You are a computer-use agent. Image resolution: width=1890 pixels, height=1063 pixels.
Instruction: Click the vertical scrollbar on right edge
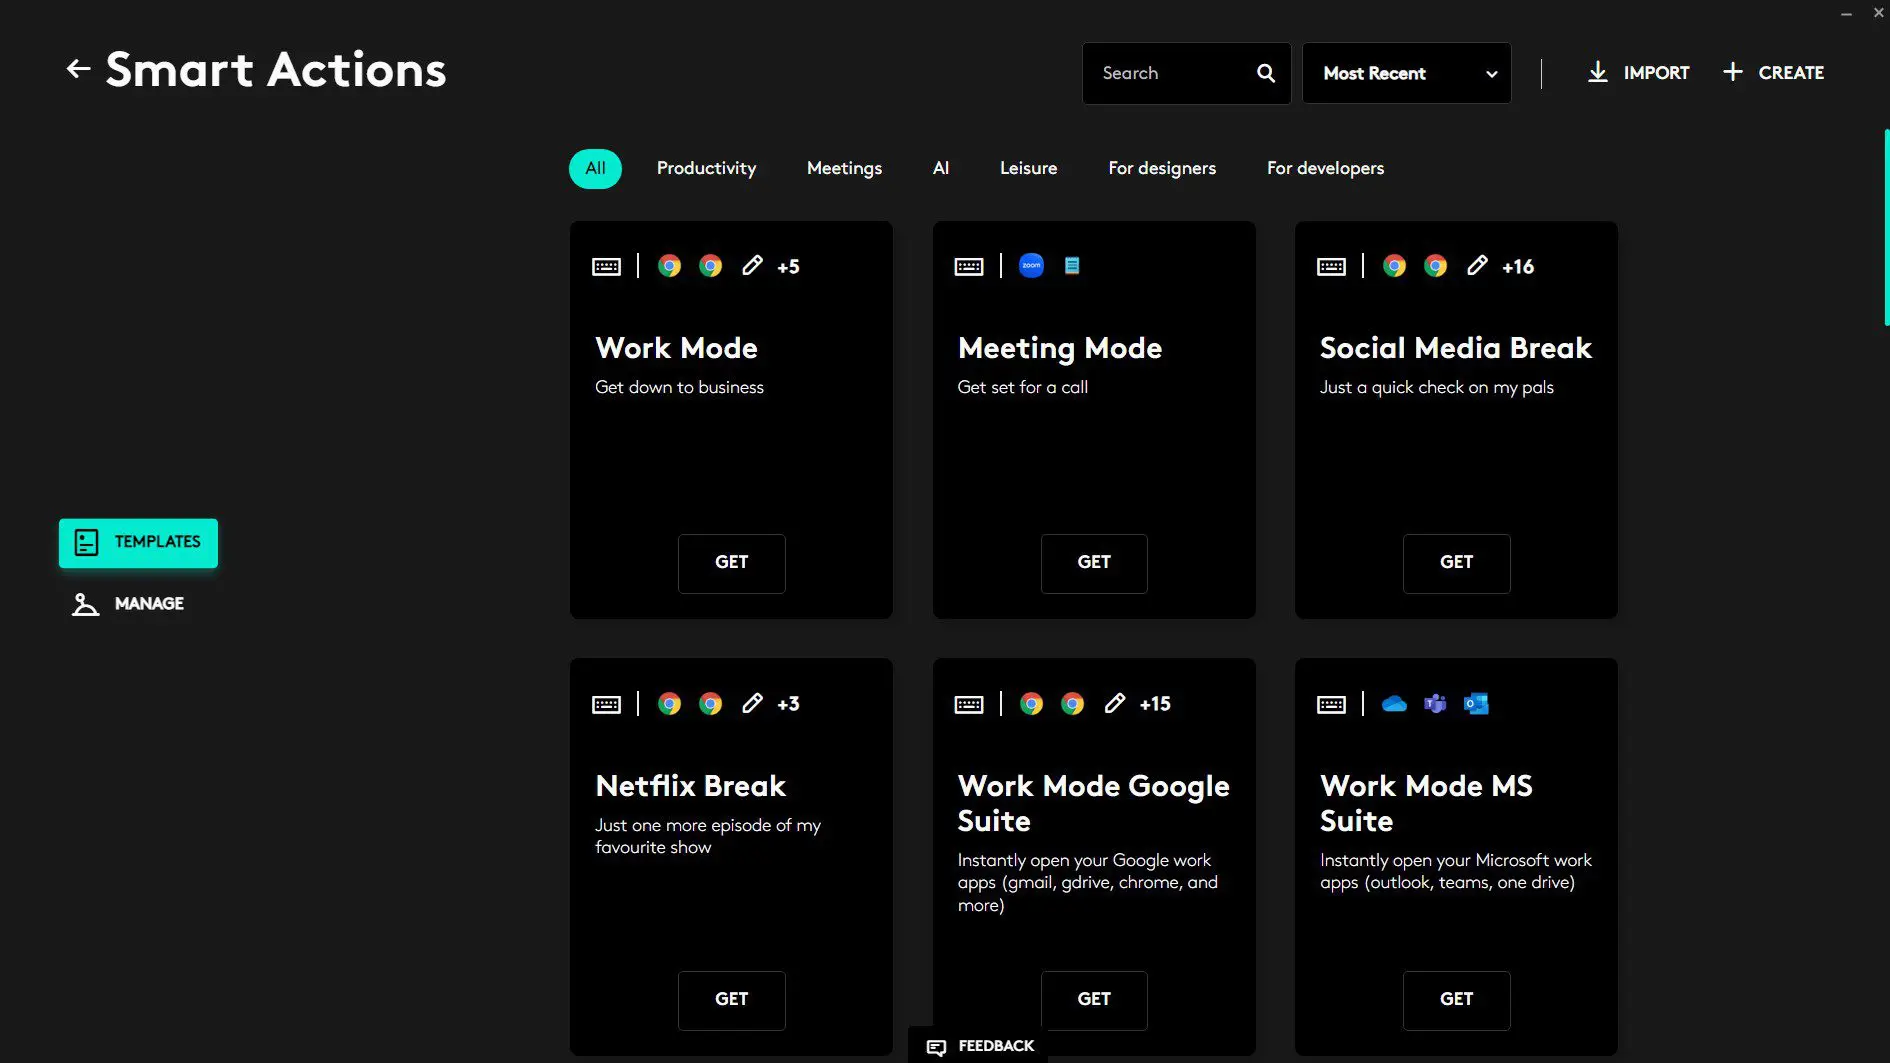1885,228
